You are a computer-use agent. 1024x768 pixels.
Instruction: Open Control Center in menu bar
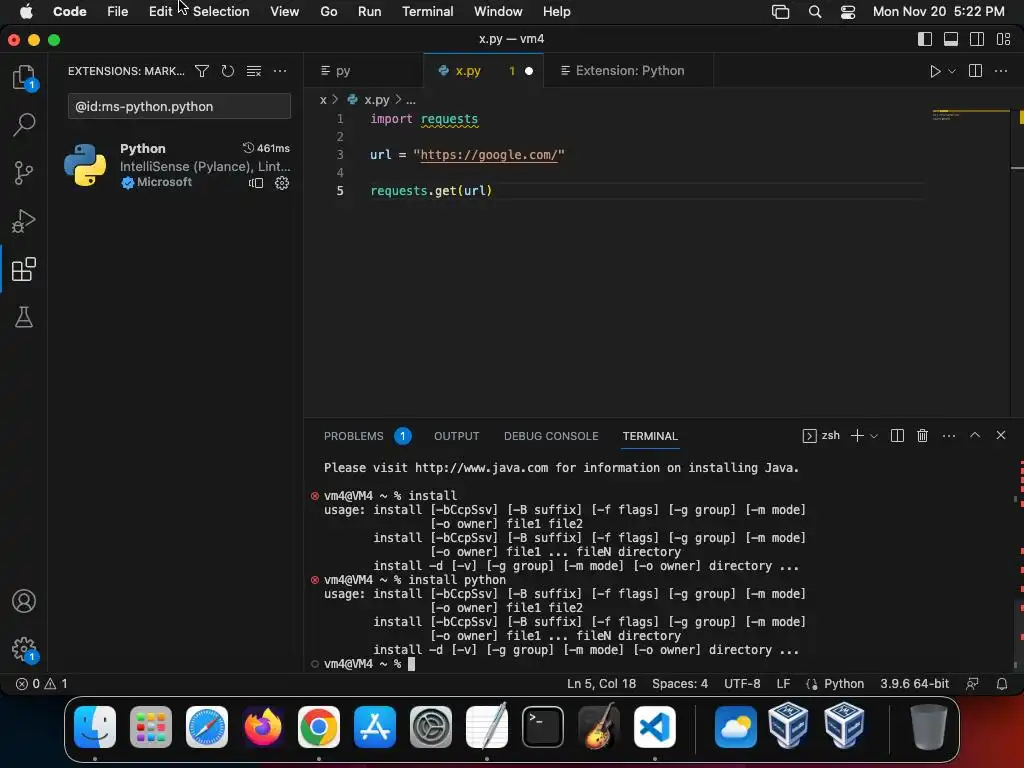tap(848, 11)
